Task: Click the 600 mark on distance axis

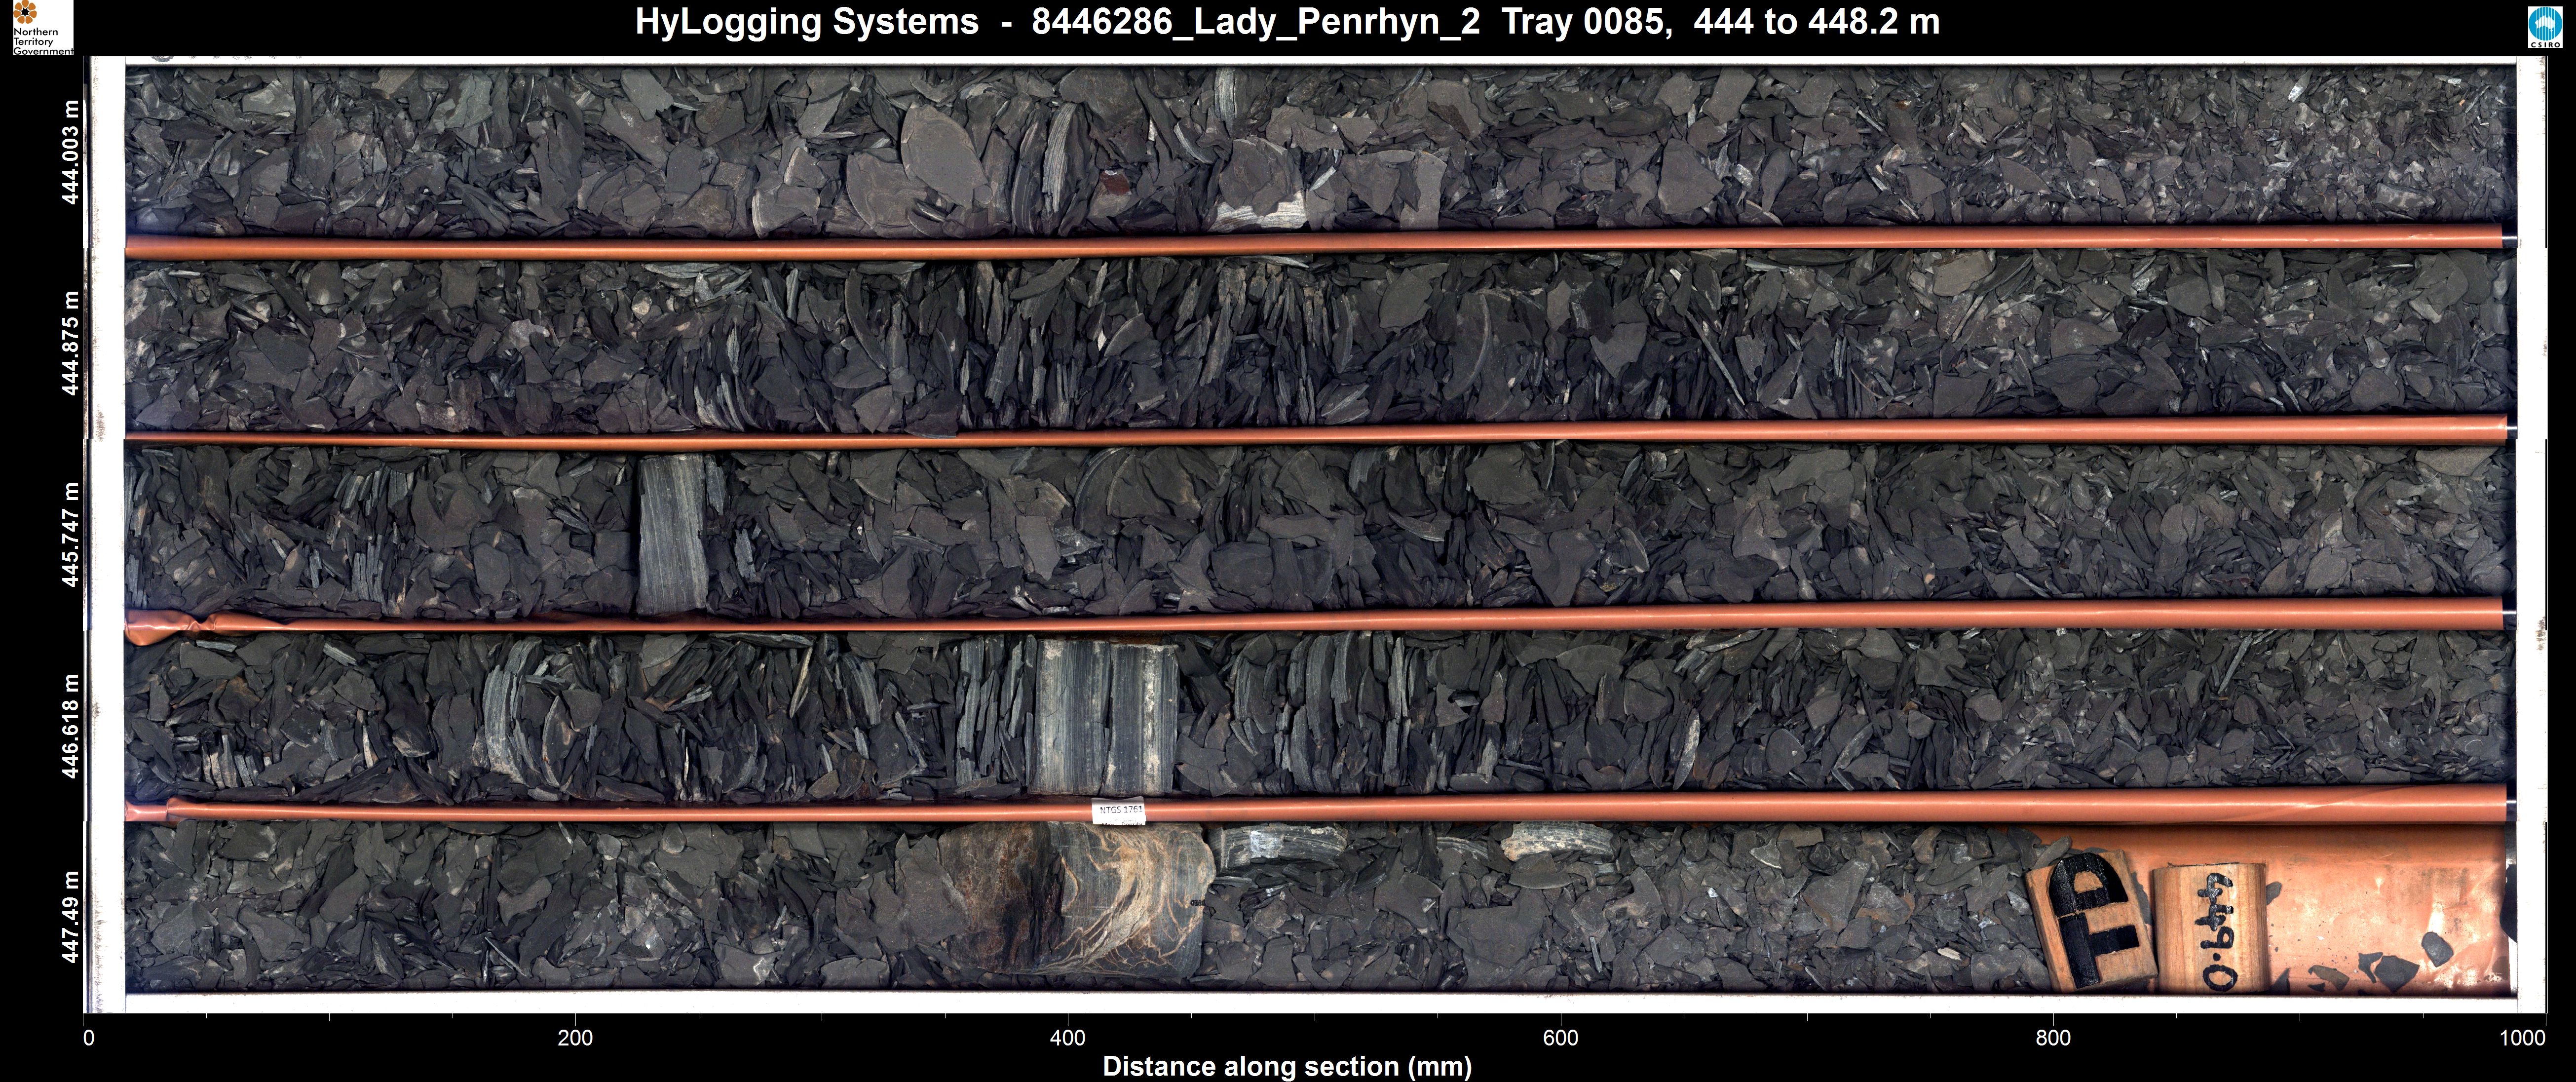Action: (x=1560, y=1038)
